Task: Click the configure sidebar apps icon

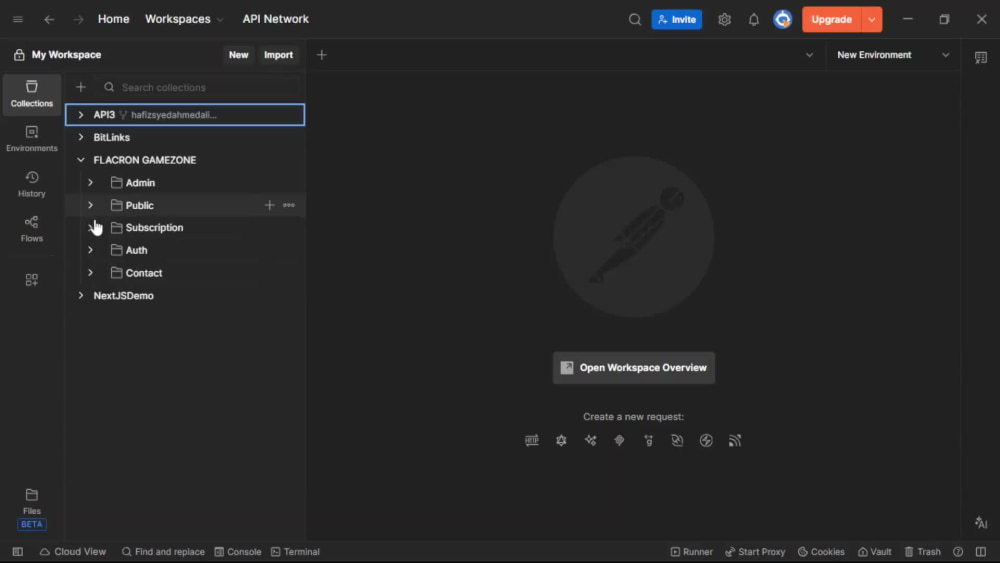Action: pyautogui.click(x=32, y=279)
